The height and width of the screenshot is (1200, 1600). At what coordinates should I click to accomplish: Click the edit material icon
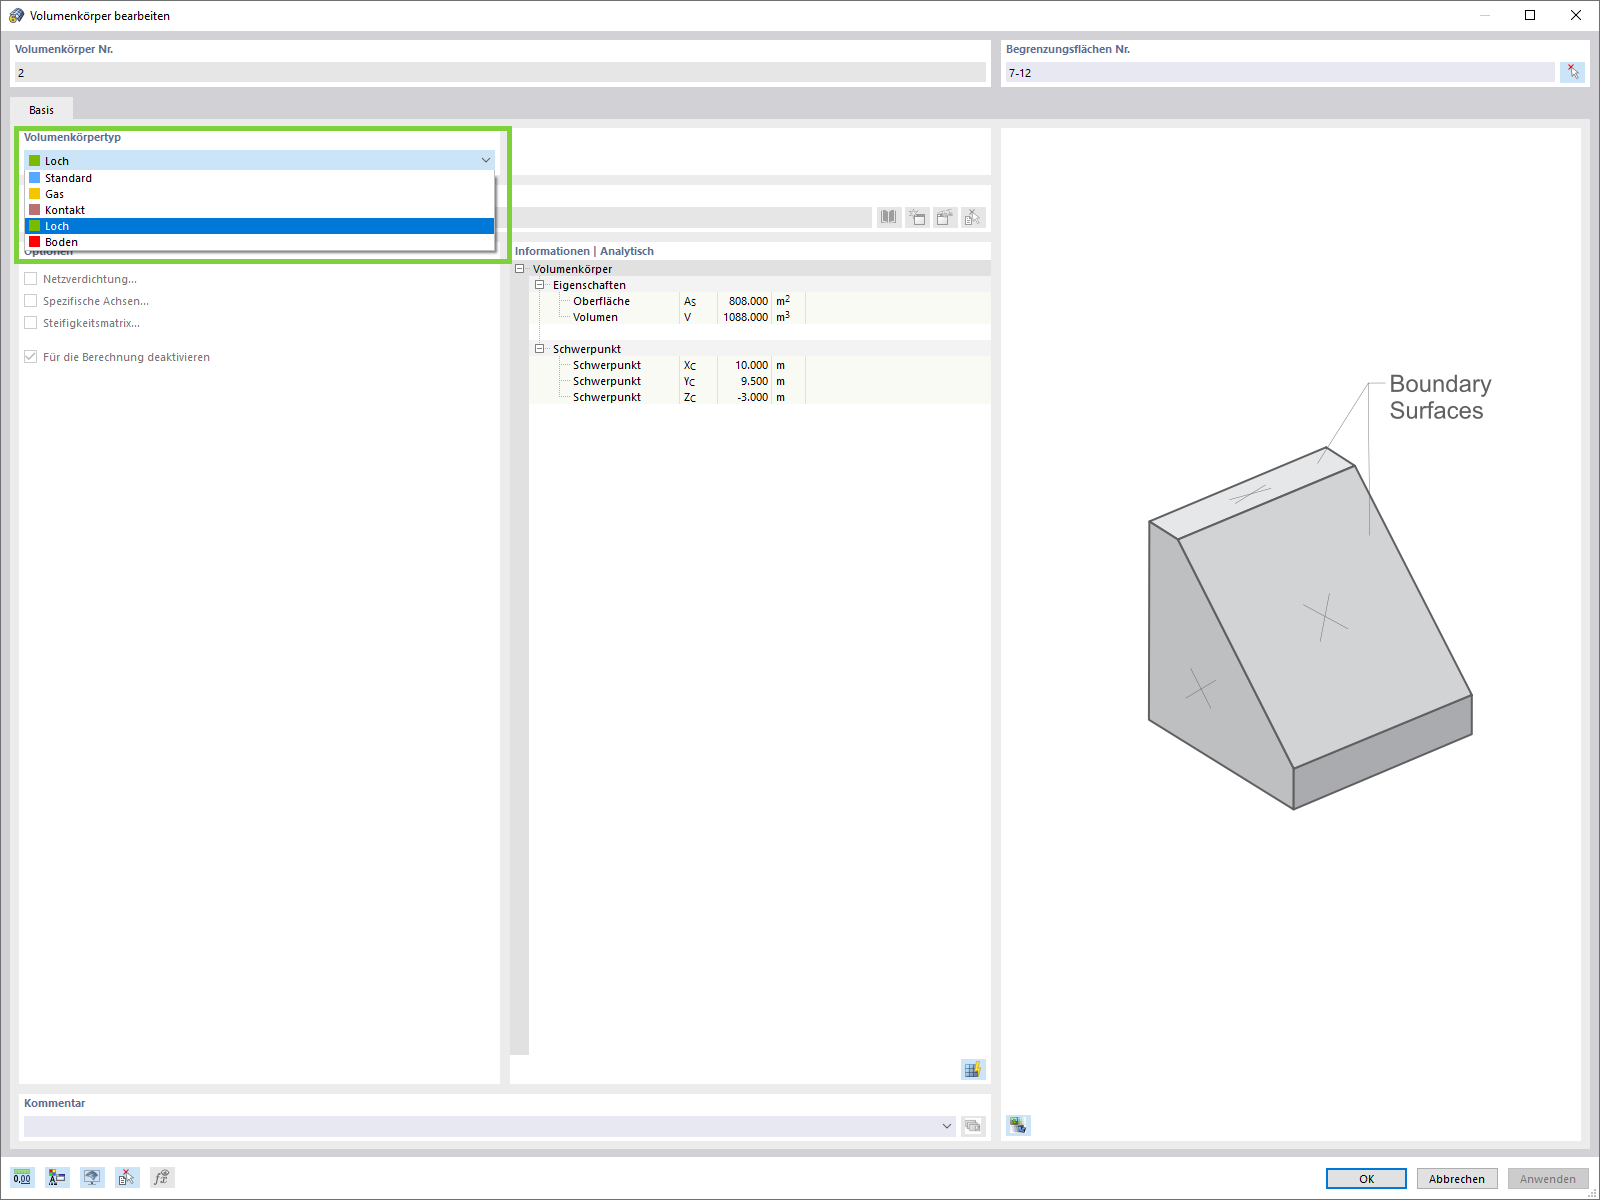(945, 217)
